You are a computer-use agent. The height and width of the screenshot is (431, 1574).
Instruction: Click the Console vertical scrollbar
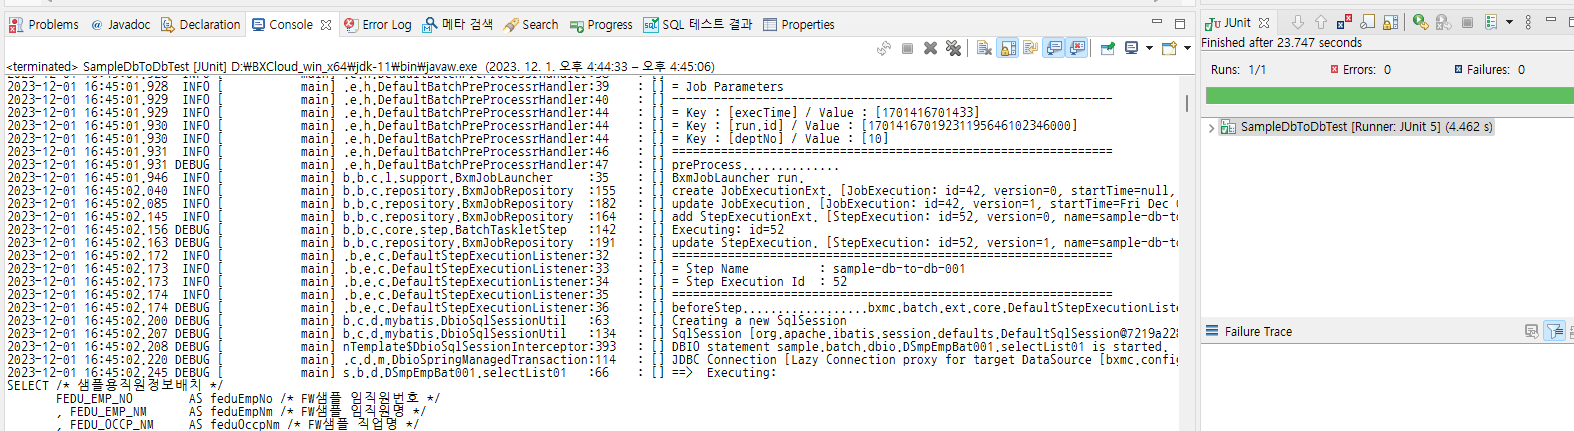tap(1187, 103)
